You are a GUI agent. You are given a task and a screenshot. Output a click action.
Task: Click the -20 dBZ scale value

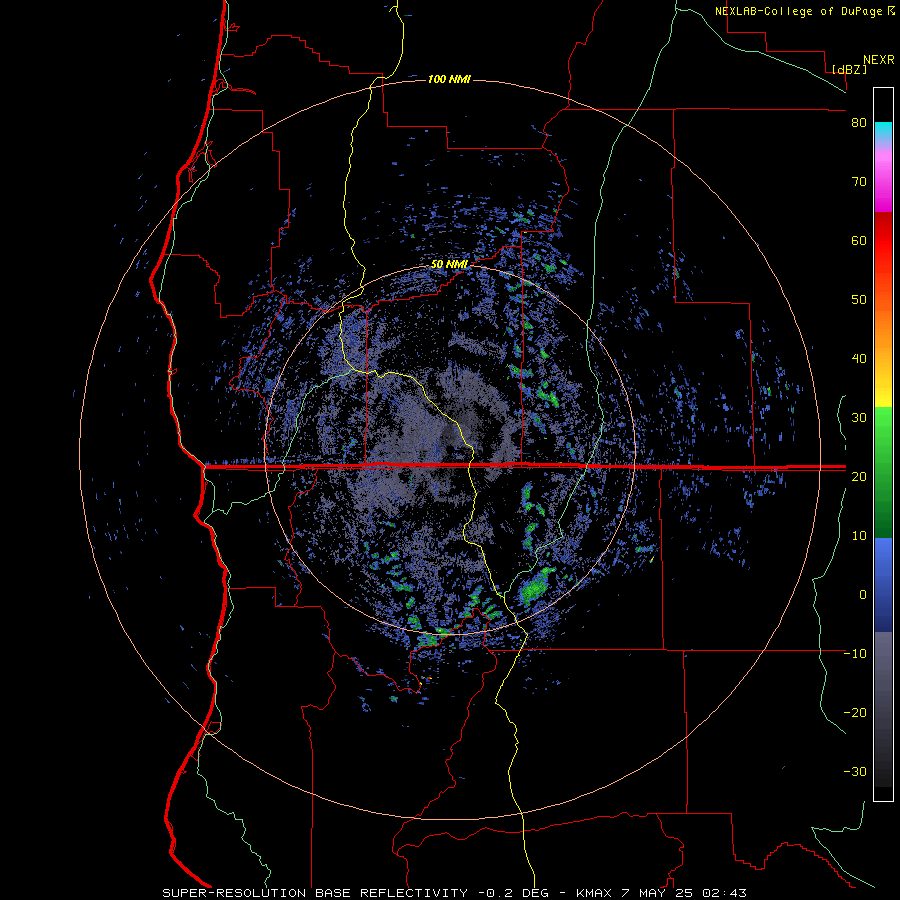[x=855, y=713]
